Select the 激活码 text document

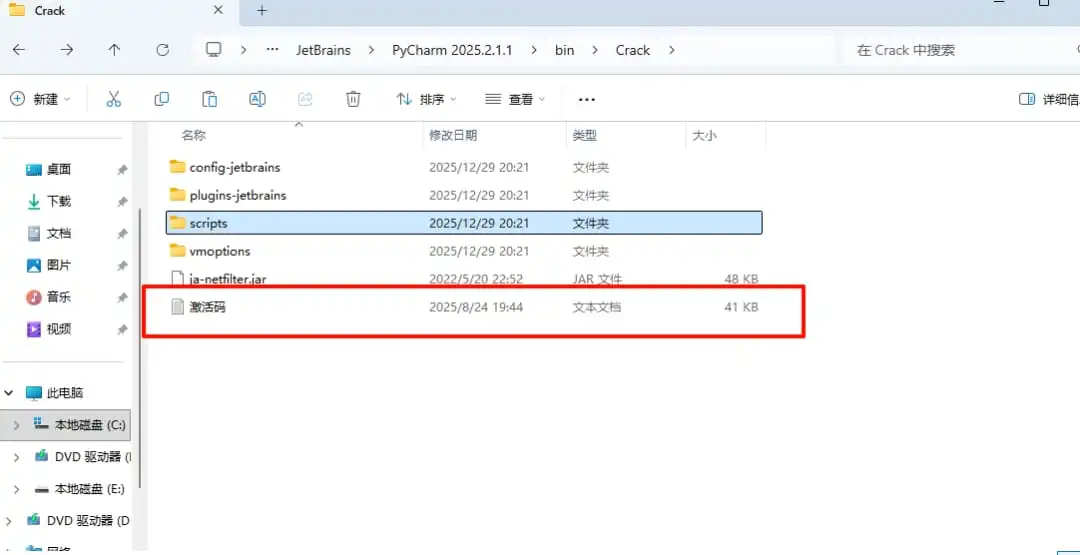pyautogui.click(x=464, y=307)
